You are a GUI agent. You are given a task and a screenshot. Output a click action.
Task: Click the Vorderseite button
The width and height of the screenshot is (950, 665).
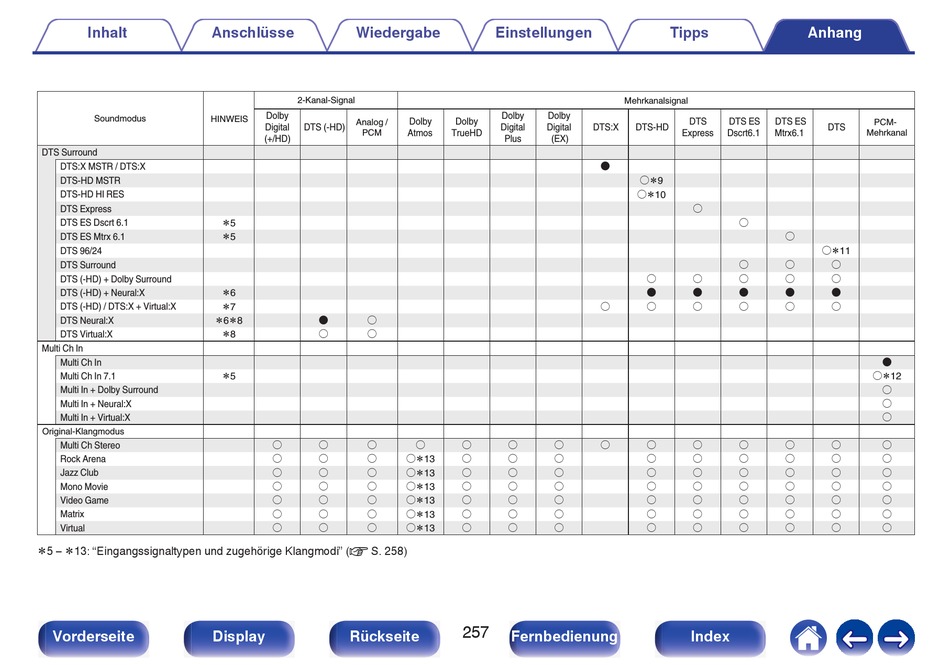(93, 637)
